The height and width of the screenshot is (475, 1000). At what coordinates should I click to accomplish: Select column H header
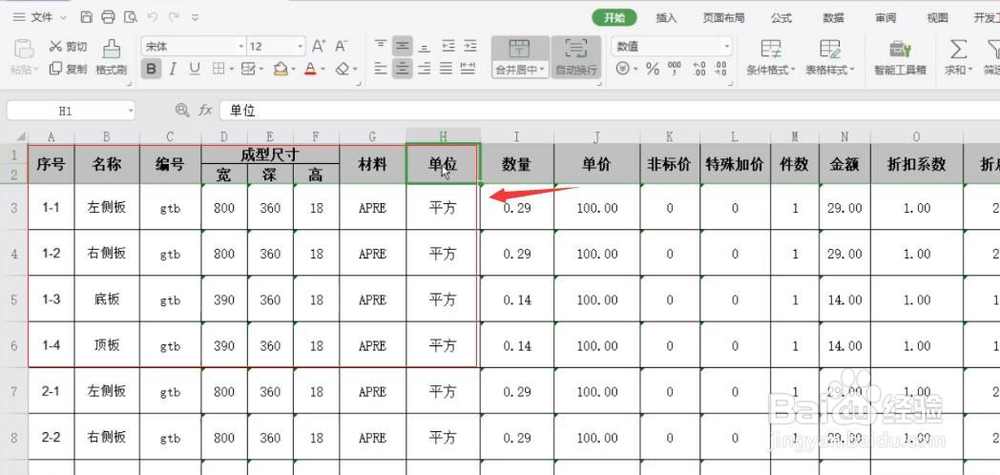pos(443,136)
